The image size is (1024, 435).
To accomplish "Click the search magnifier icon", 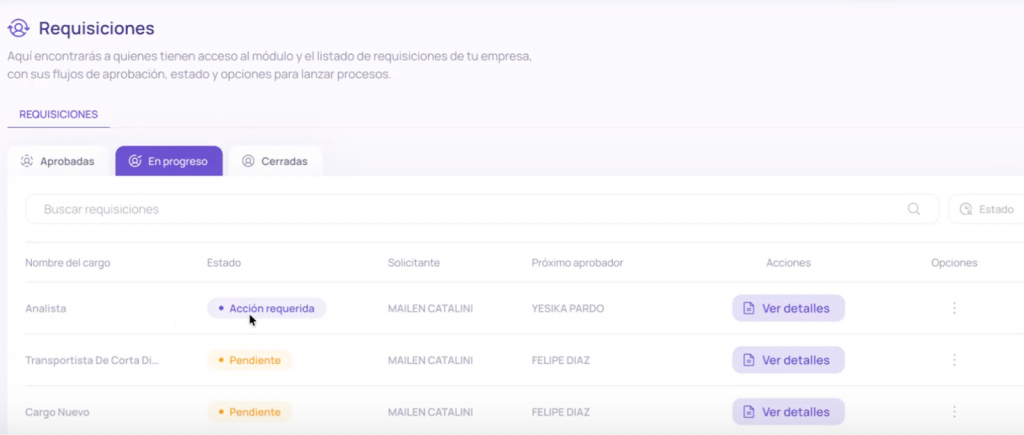I will click(x=913, y=209).
